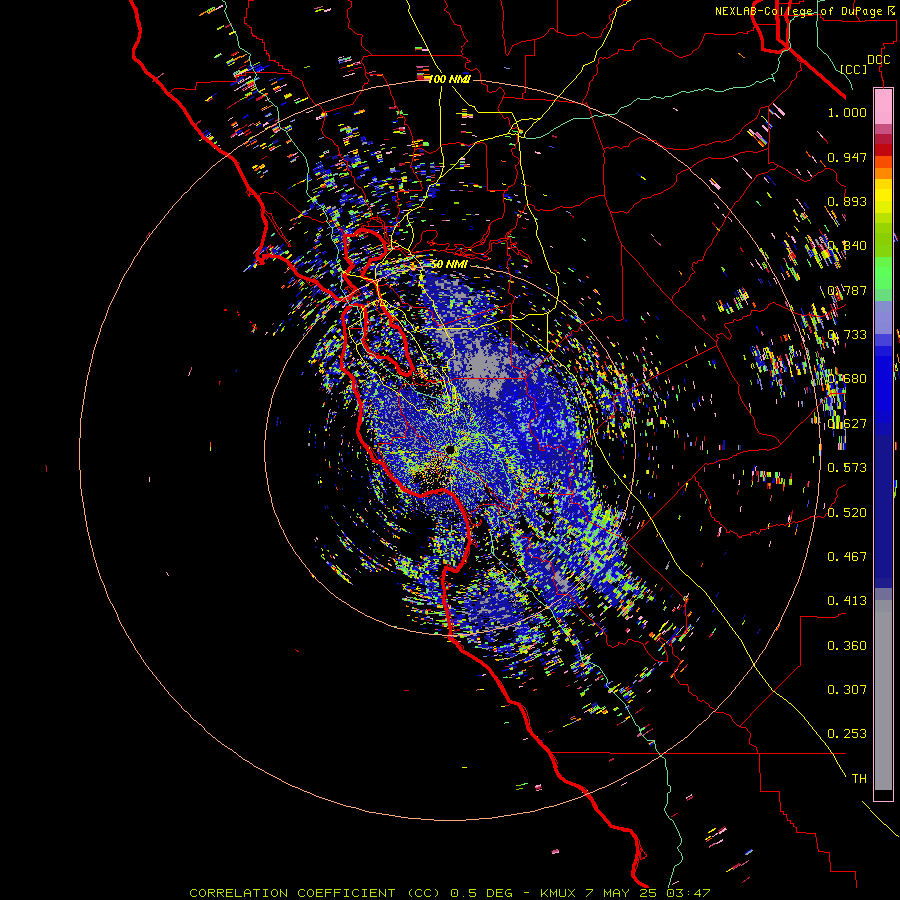
Task: Click the 100 NMI range ring label
Action: [x=449, y=79]
